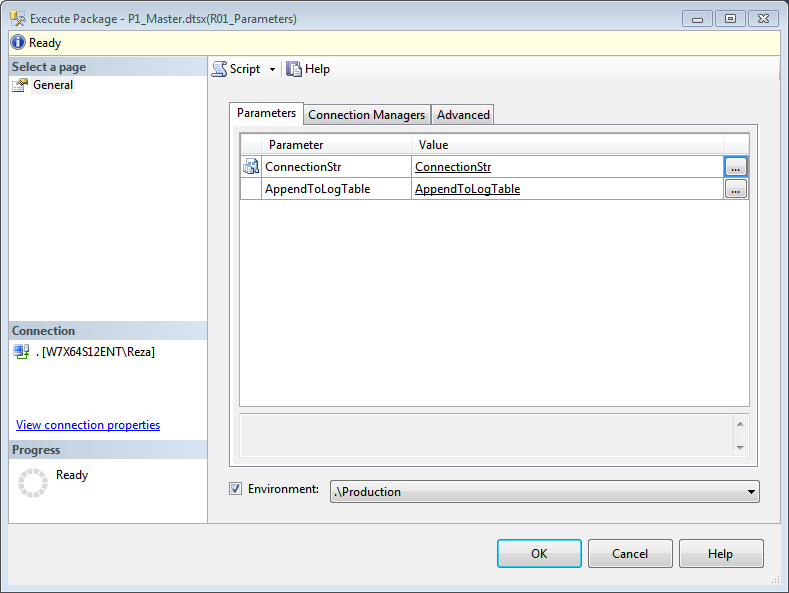Screen dimensions: 789x593
Task: Click the Execute Package title bar icon
Action: [x=17, y=19]
